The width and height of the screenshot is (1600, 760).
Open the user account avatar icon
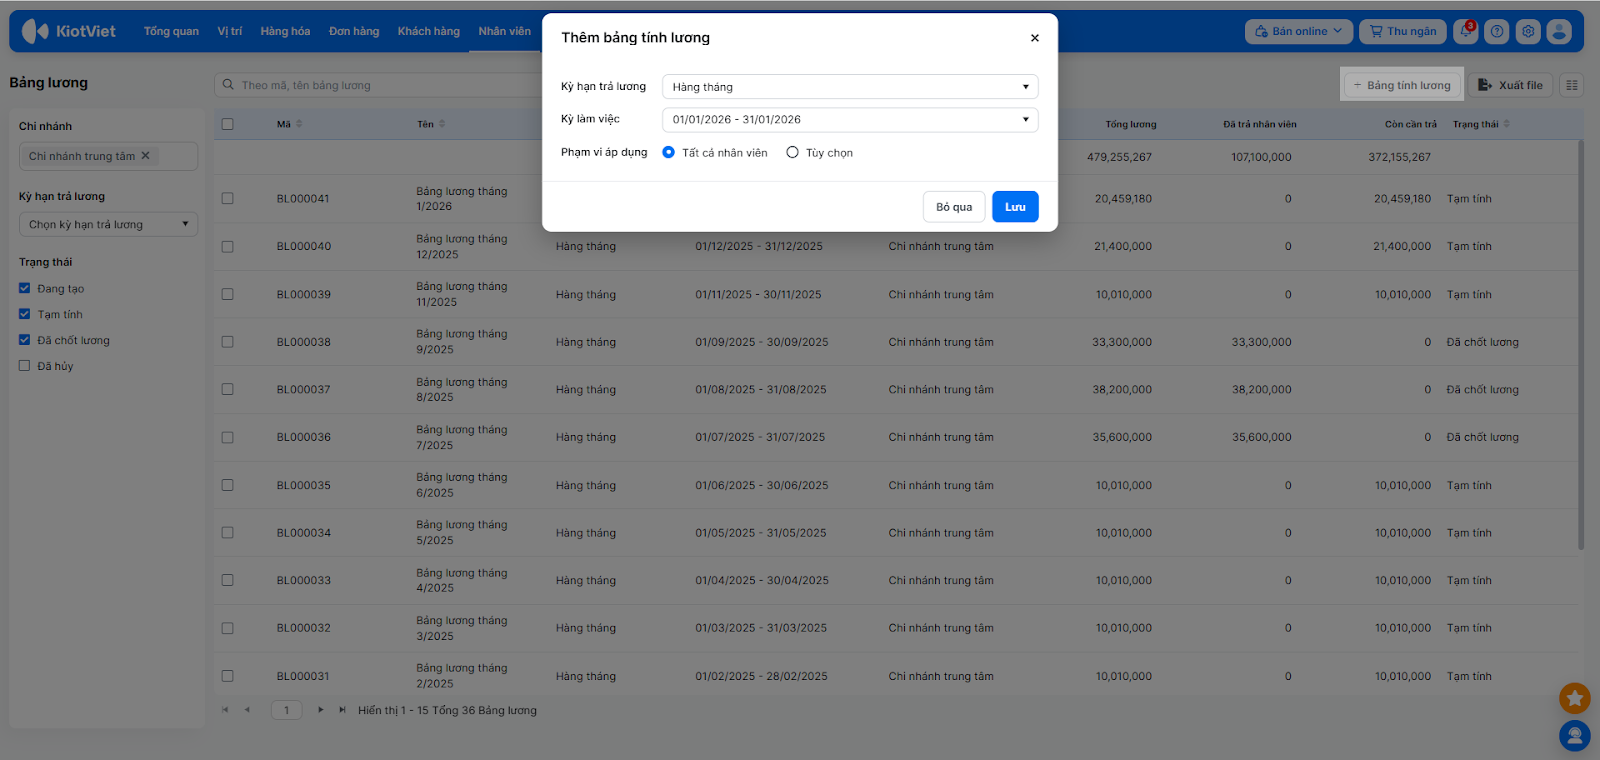tap(1559, 31)
